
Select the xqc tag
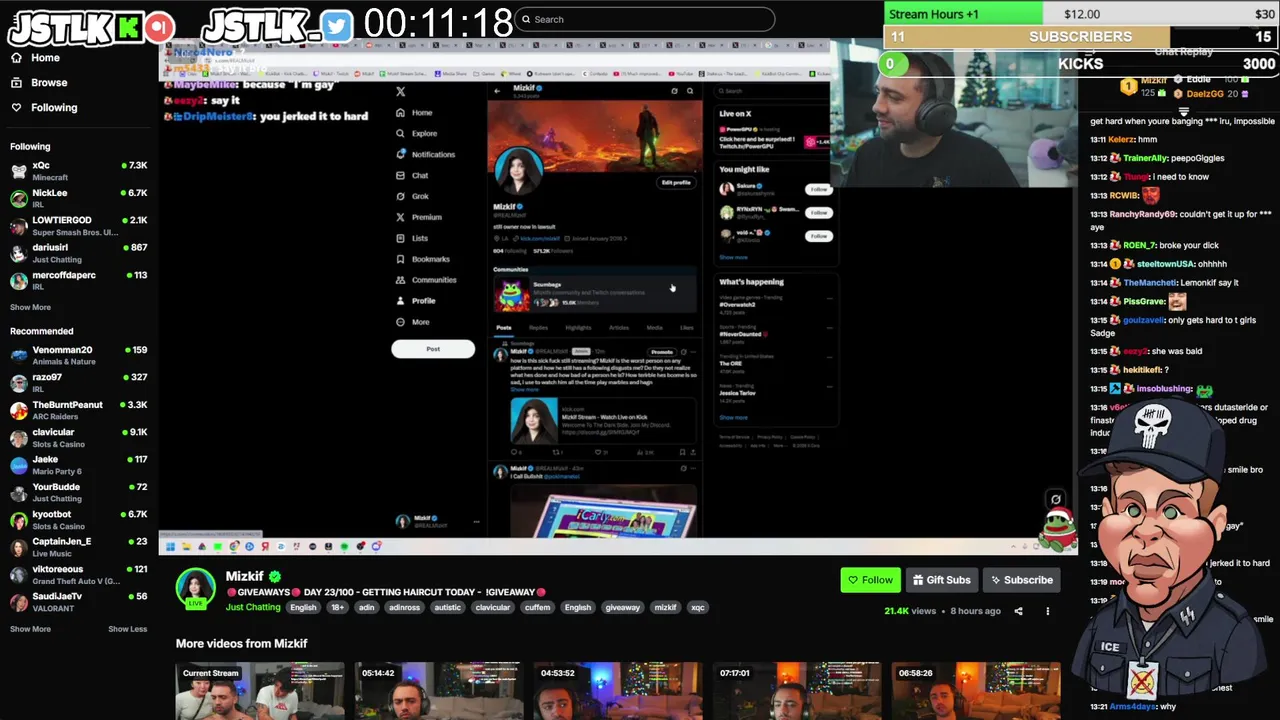(697, 607)
